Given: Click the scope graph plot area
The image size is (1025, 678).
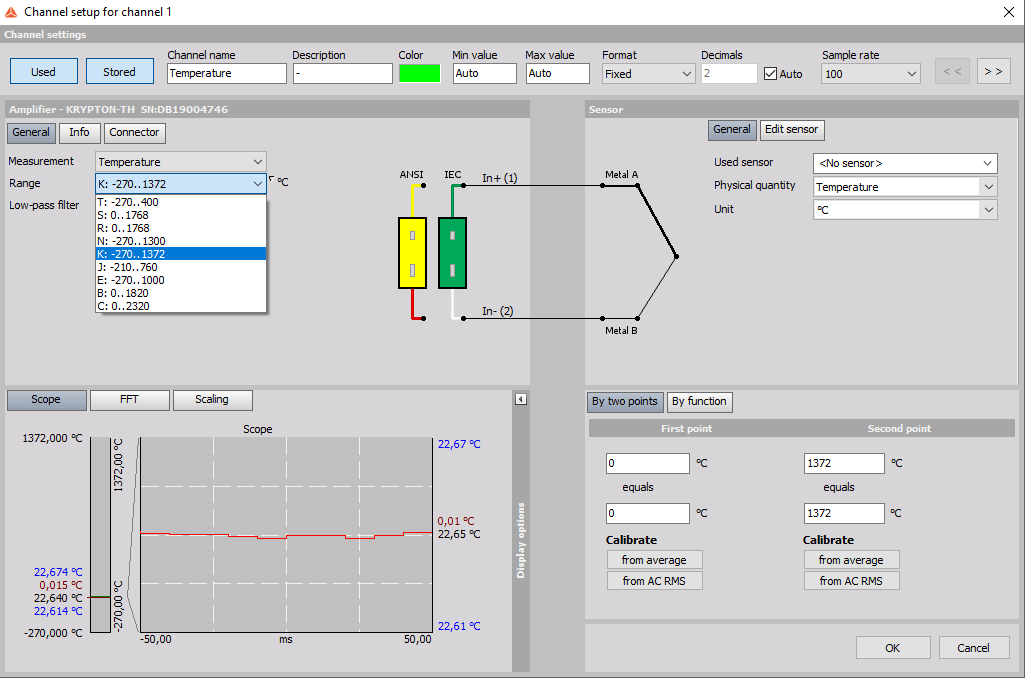Looking at the screenshot, I should (x=286, y=535).
